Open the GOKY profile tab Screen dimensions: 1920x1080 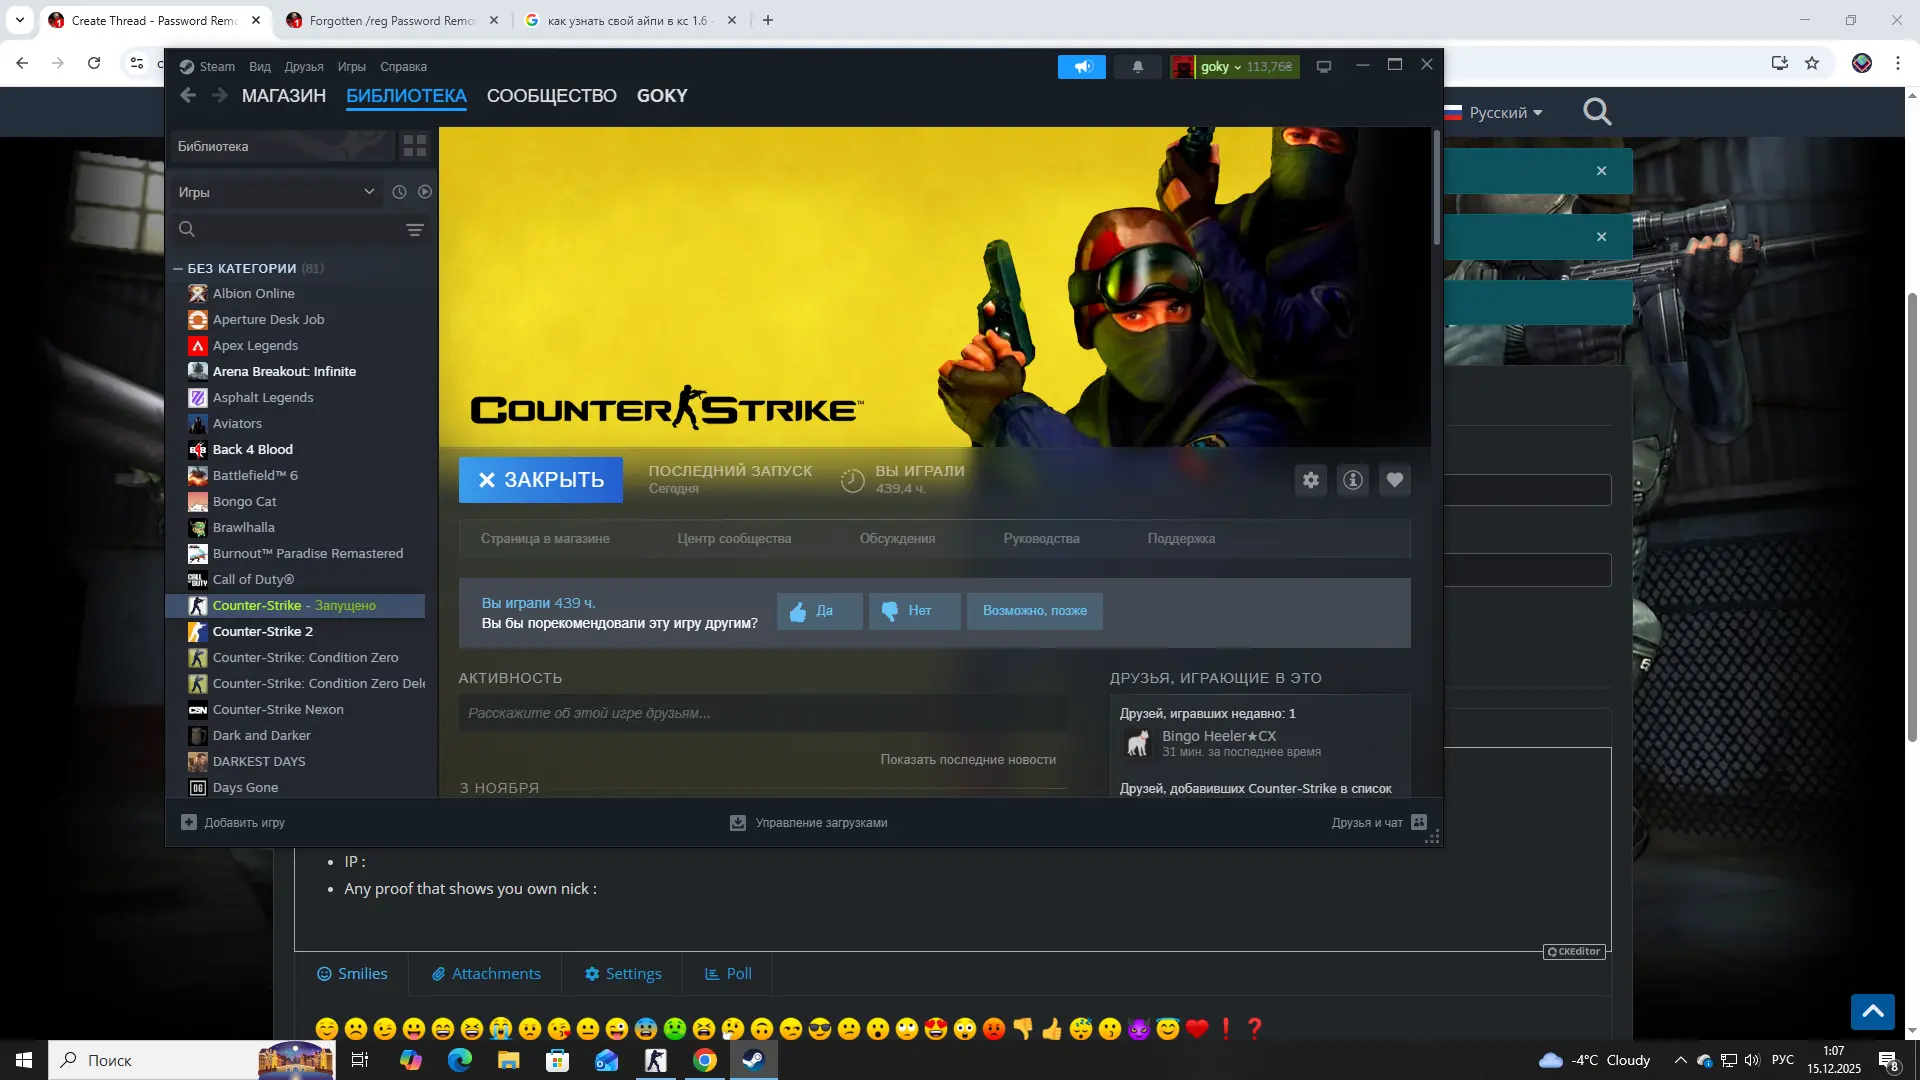(662, 95)
